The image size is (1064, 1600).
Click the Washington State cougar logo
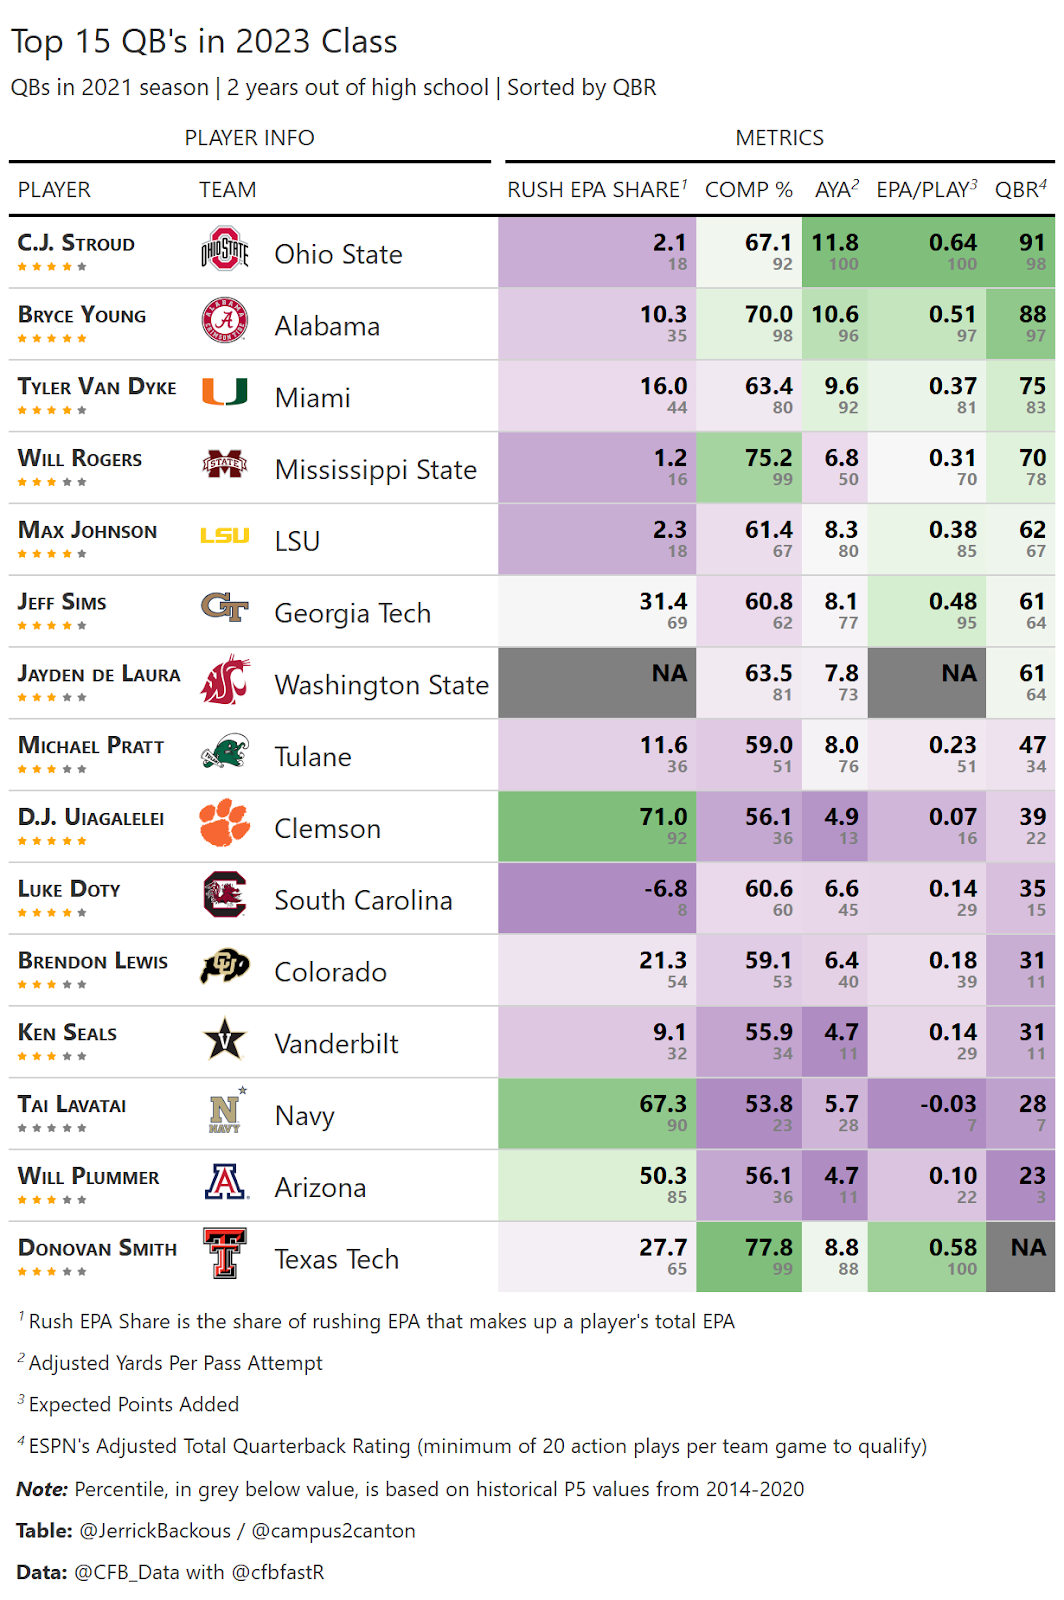[x=225, y=680]
